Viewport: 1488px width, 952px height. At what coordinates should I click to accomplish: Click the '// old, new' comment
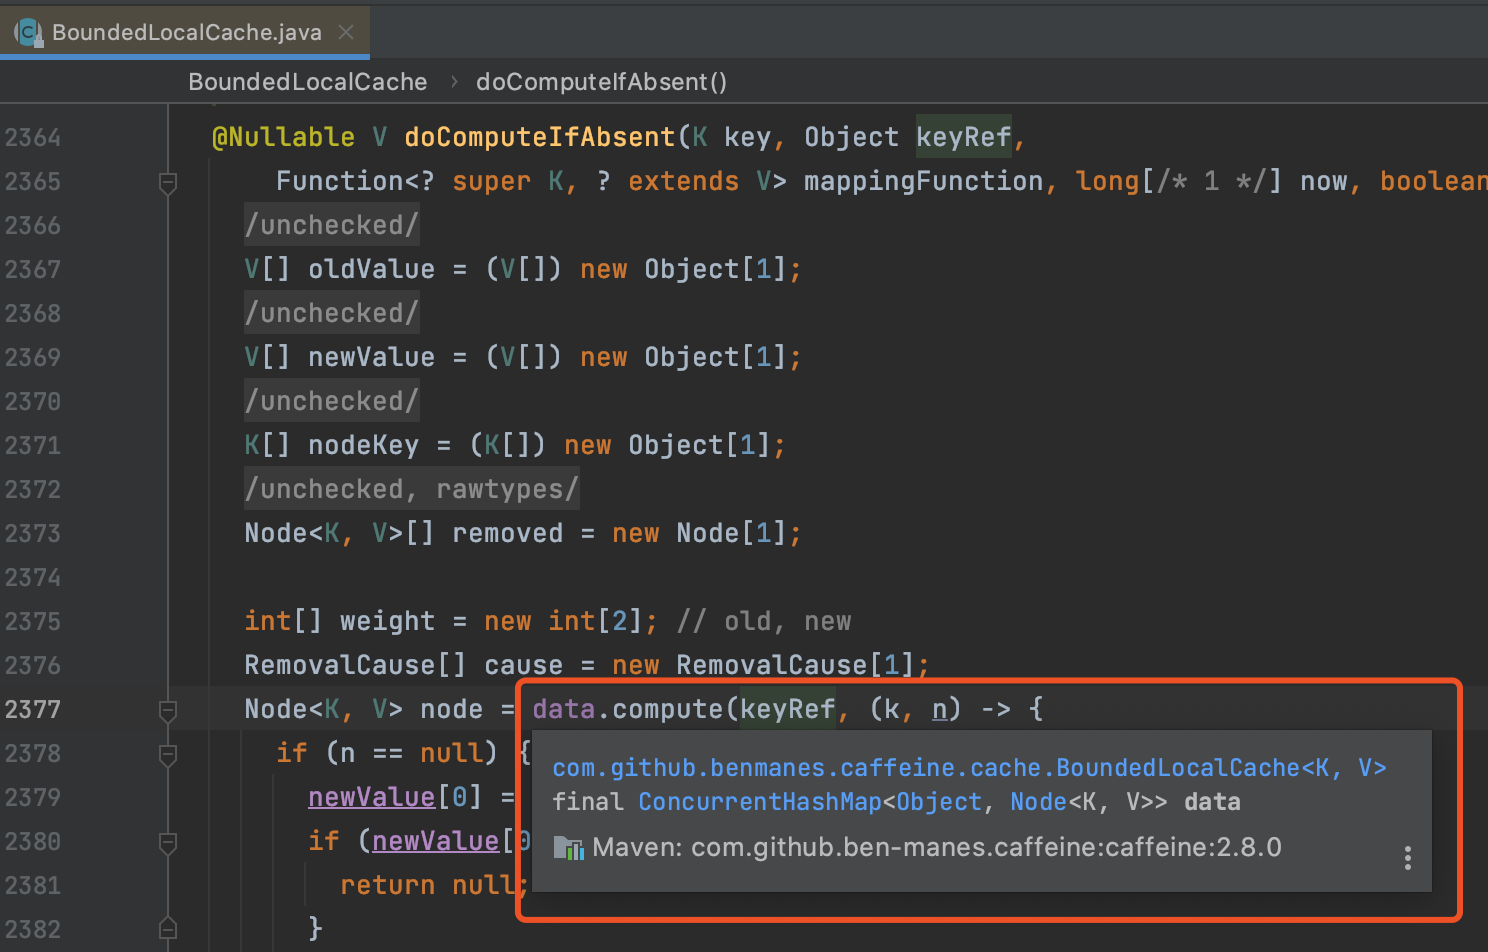point(764,621)
